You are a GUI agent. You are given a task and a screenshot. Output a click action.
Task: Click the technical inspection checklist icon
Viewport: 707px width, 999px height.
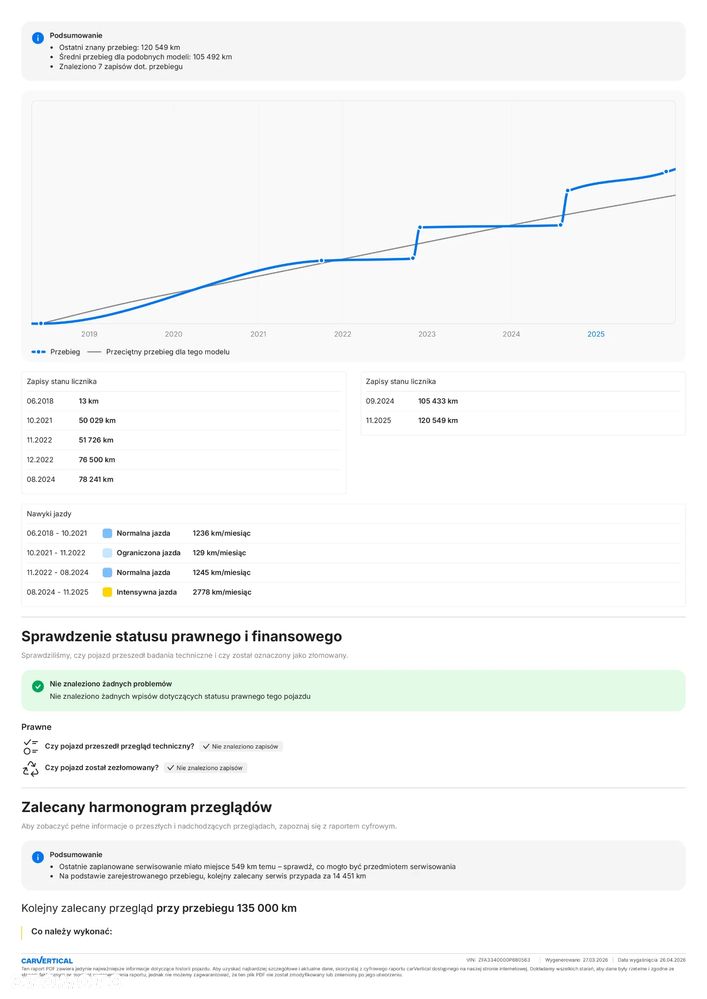pyautogui.click(x=30, y=746)
